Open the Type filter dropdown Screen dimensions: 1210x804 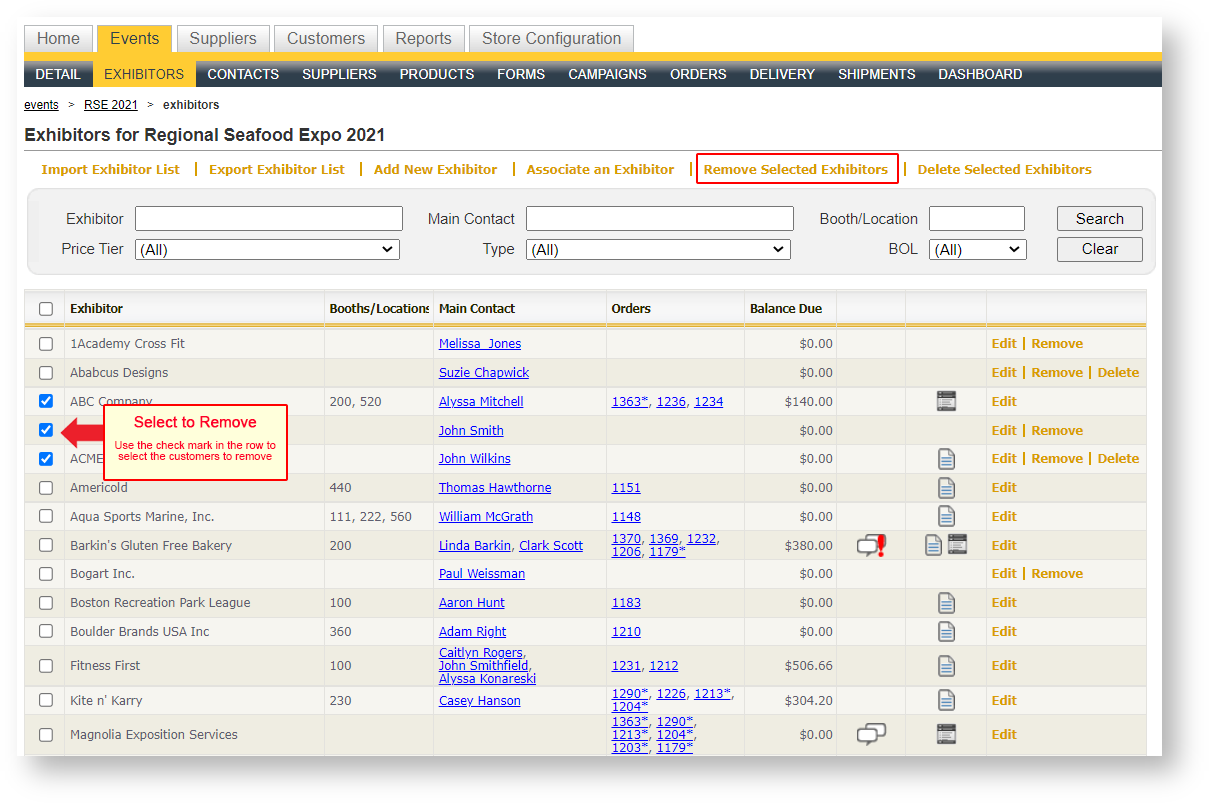click(658, 250)
